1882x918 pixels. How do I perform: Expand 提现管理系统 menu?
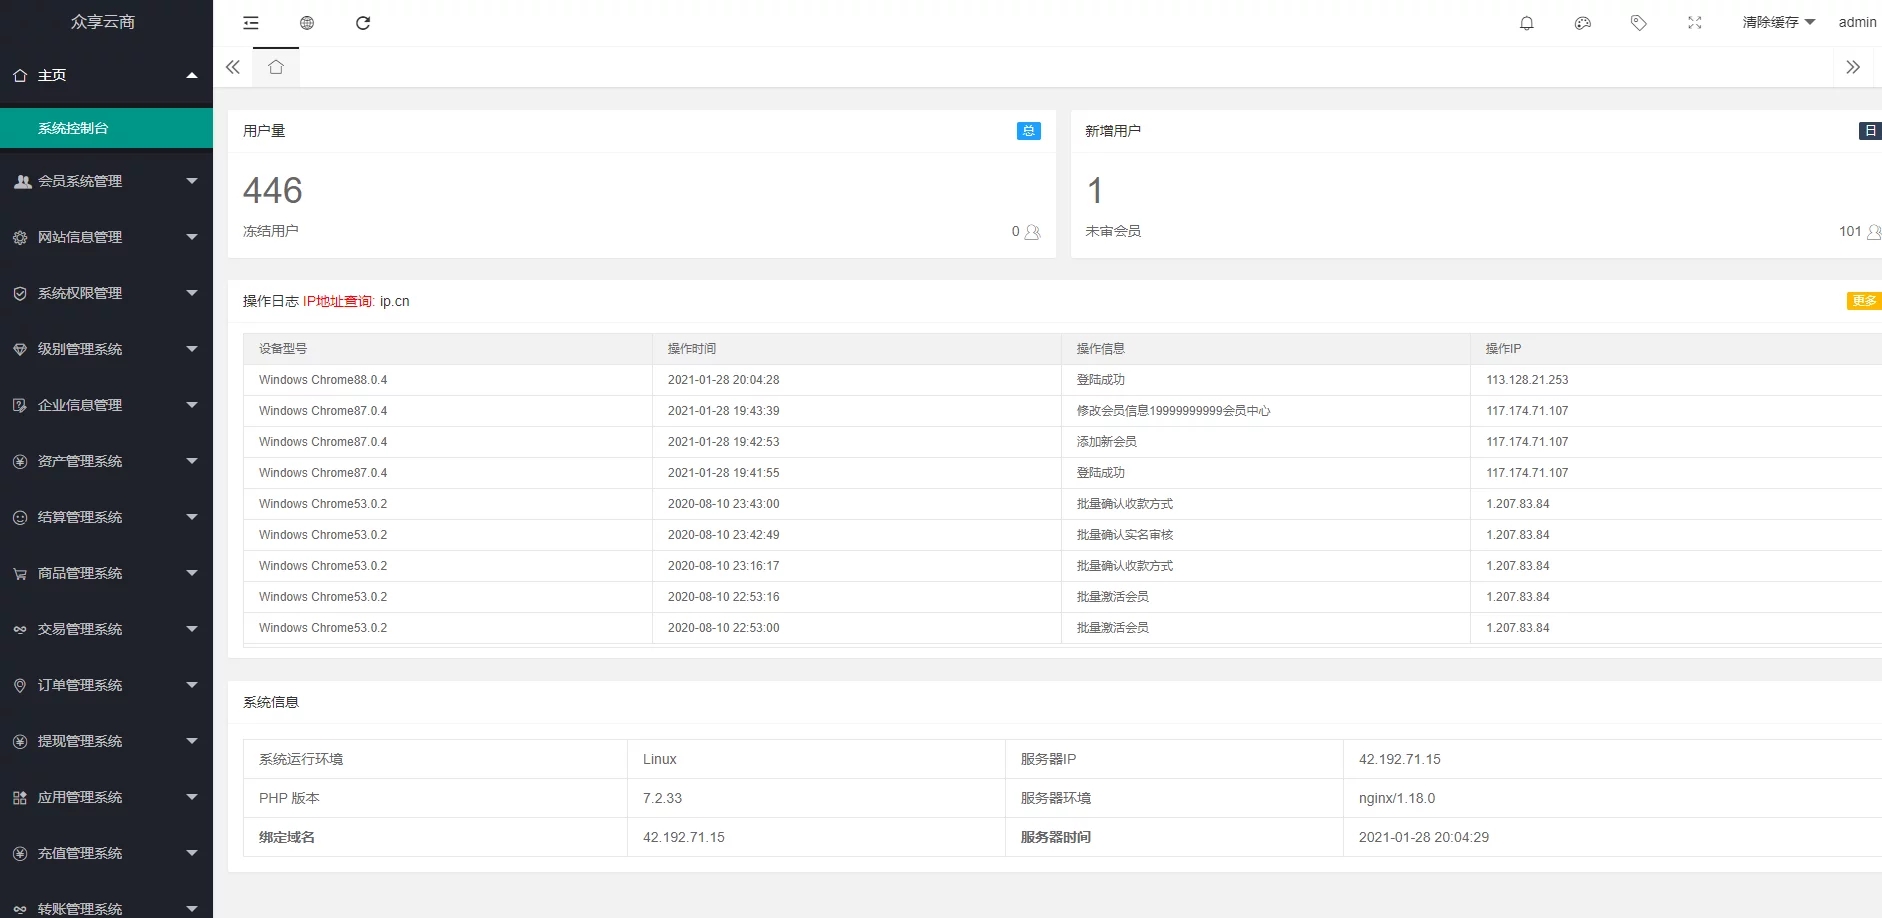[106, 741]
